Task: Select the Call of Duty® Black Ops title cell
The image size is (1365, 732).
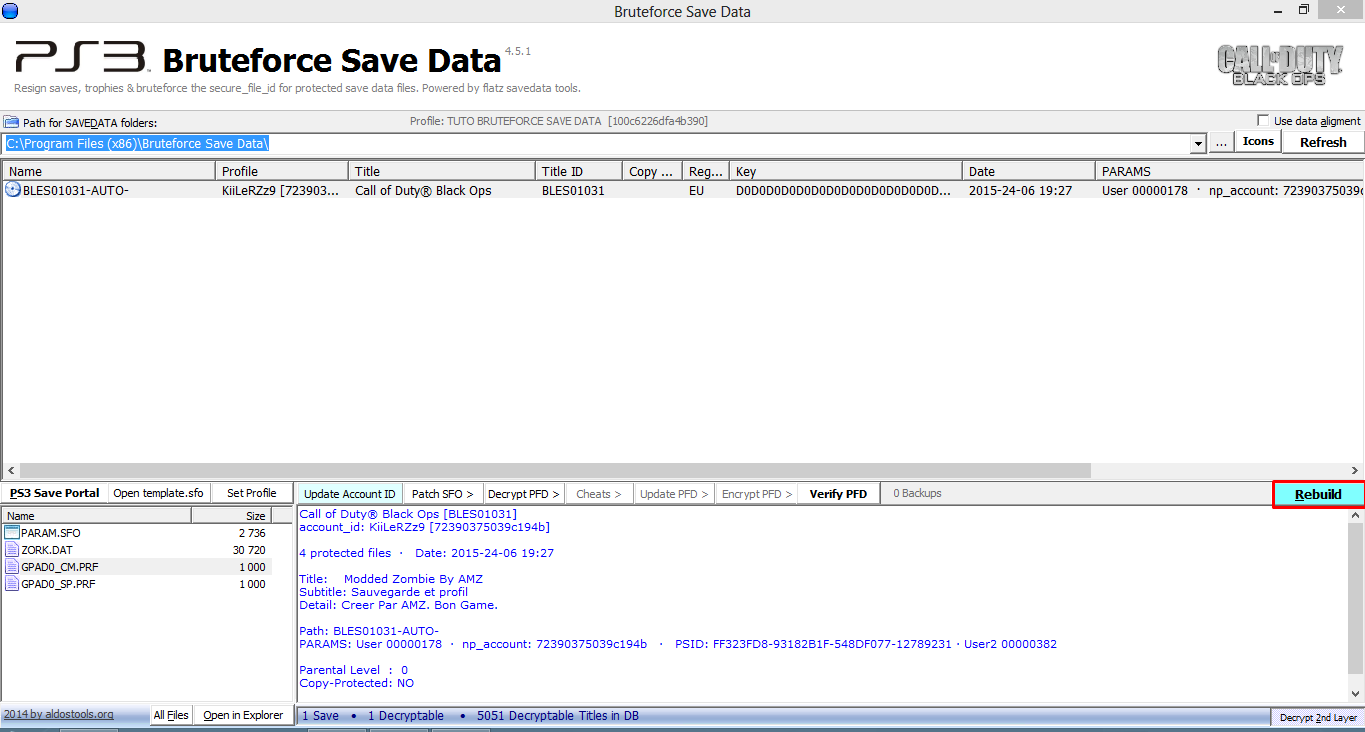Action: (423, 190)
